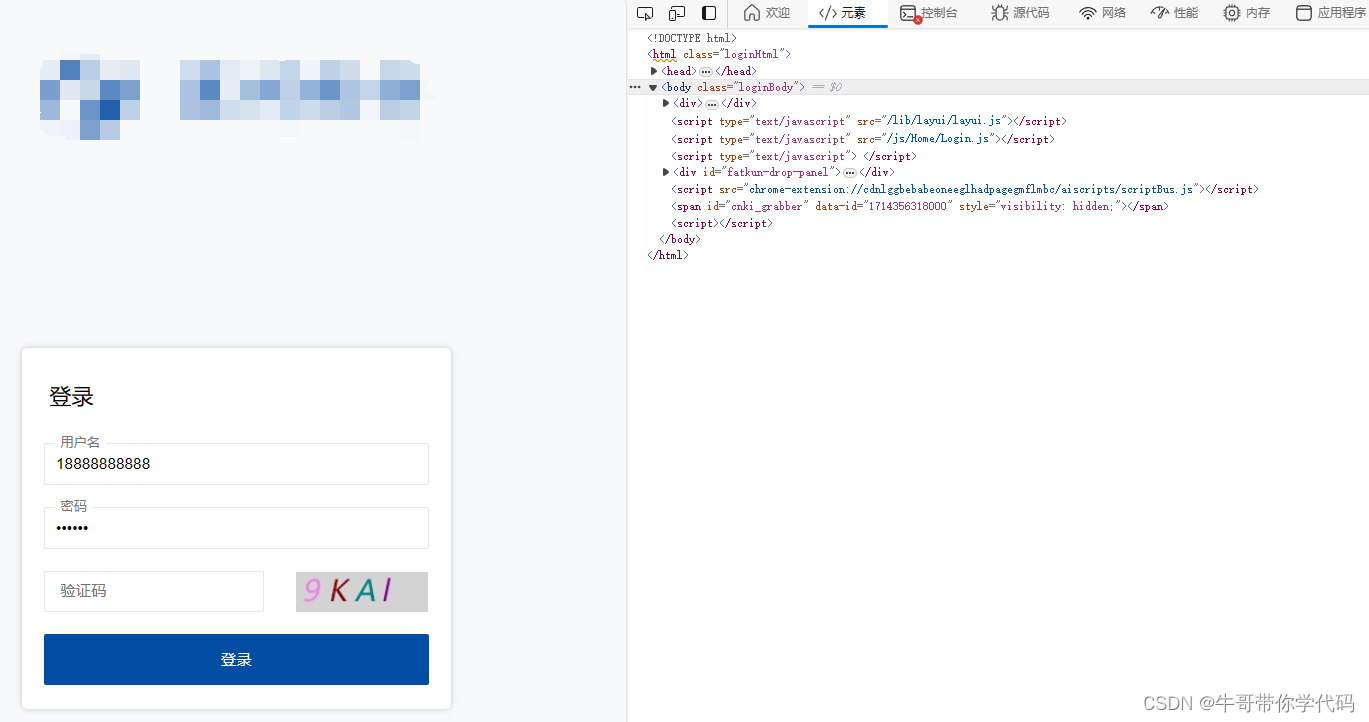
Task: Collapse the body loginBody node triangle
Action: 654,87
